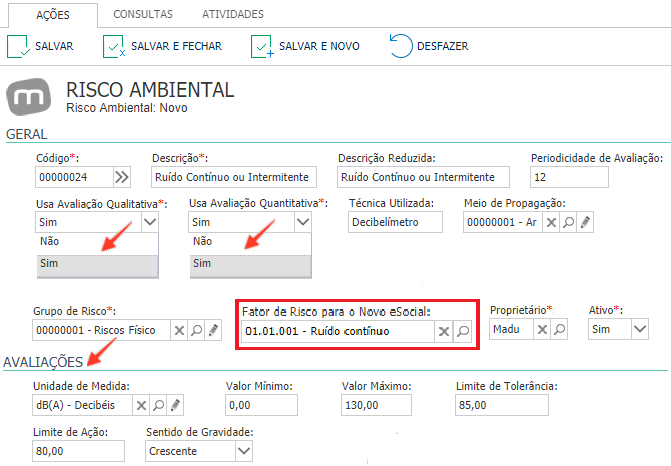Image resolution: width=671 pixels, height=466 pixels.
Task: Choose Não in Avaliação Qualitativa list
Action: coord(98,242)
